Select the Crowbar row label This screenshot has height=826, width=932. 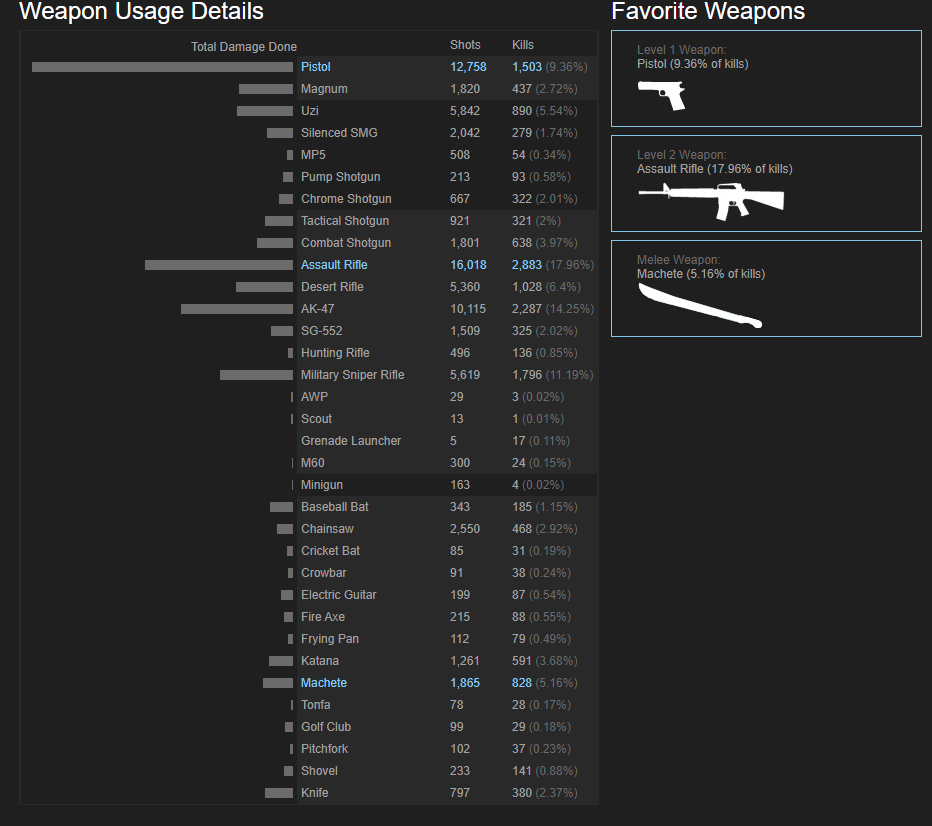coord(323,572)
